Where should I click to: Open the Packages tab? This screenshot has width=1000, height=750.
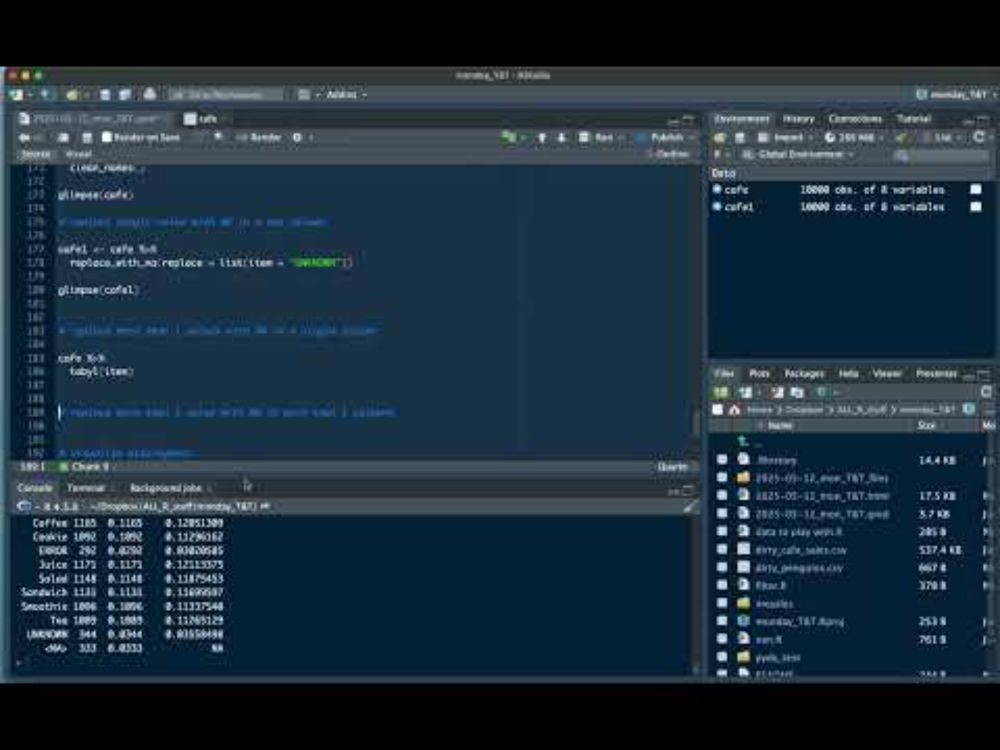(804, 374)
